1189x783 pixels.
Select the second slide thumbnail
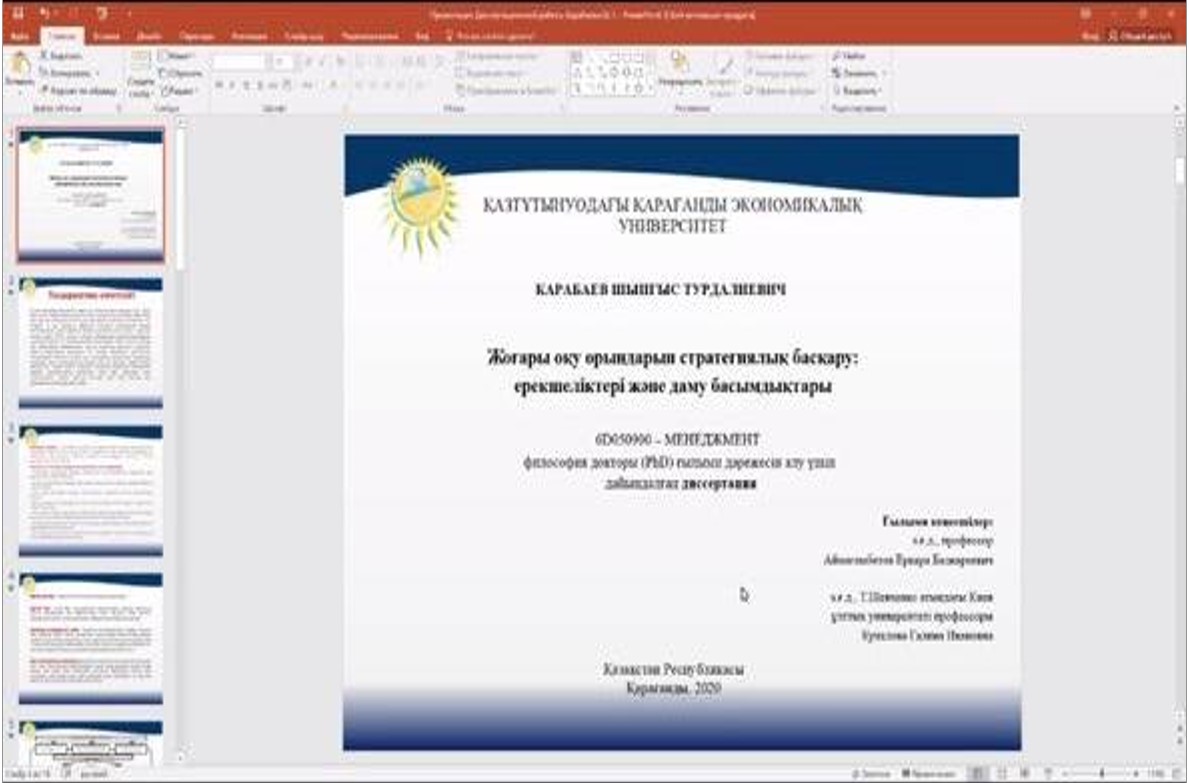[91, 343]
